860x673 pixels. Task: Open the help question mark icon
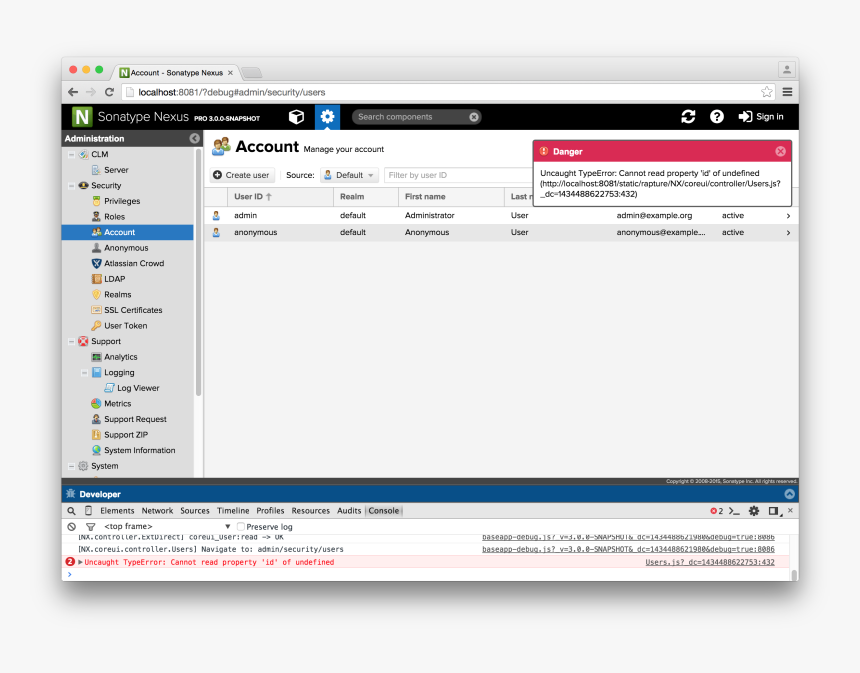click(x=717, y=116)
